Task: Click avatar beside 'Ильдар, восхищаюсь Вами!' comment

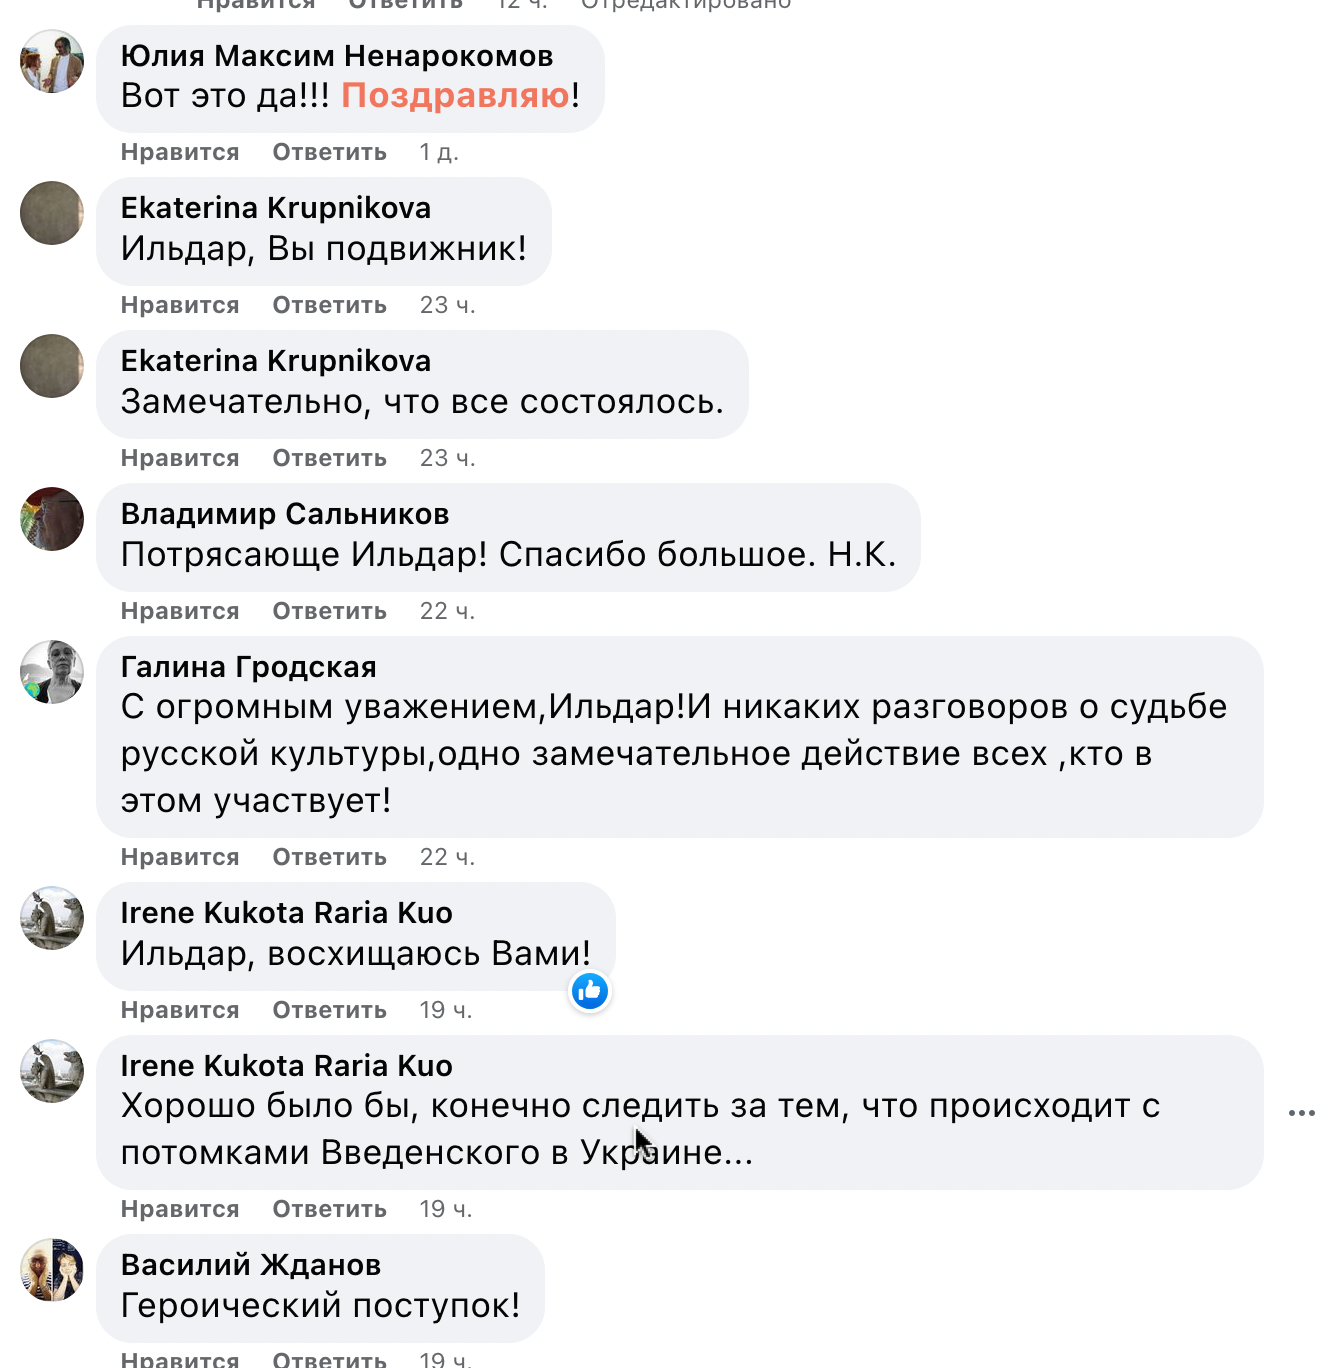Action: 52,918
